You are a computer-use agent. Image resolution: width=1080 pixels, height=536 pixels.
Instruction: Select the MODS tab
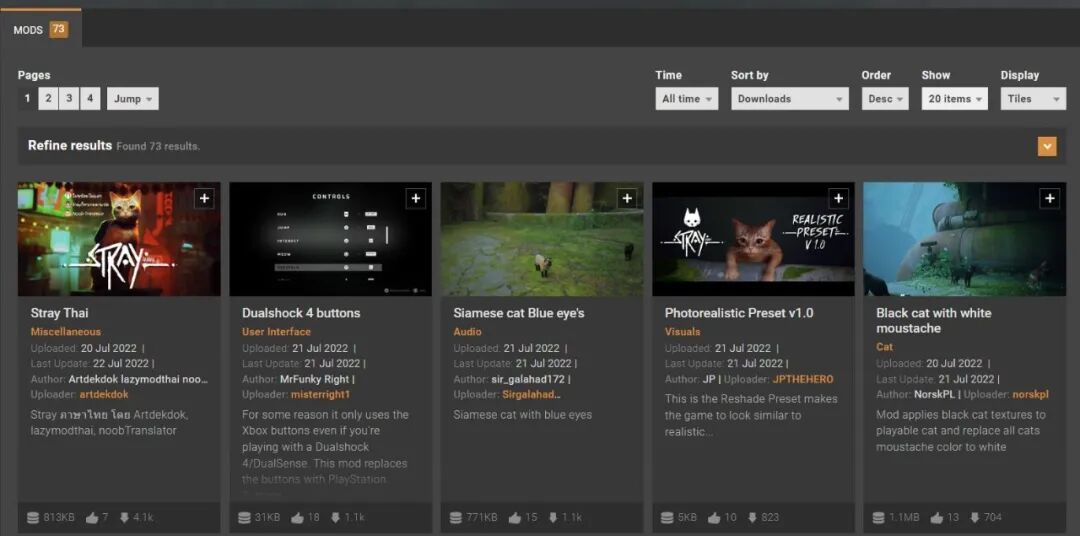[41, 29]
